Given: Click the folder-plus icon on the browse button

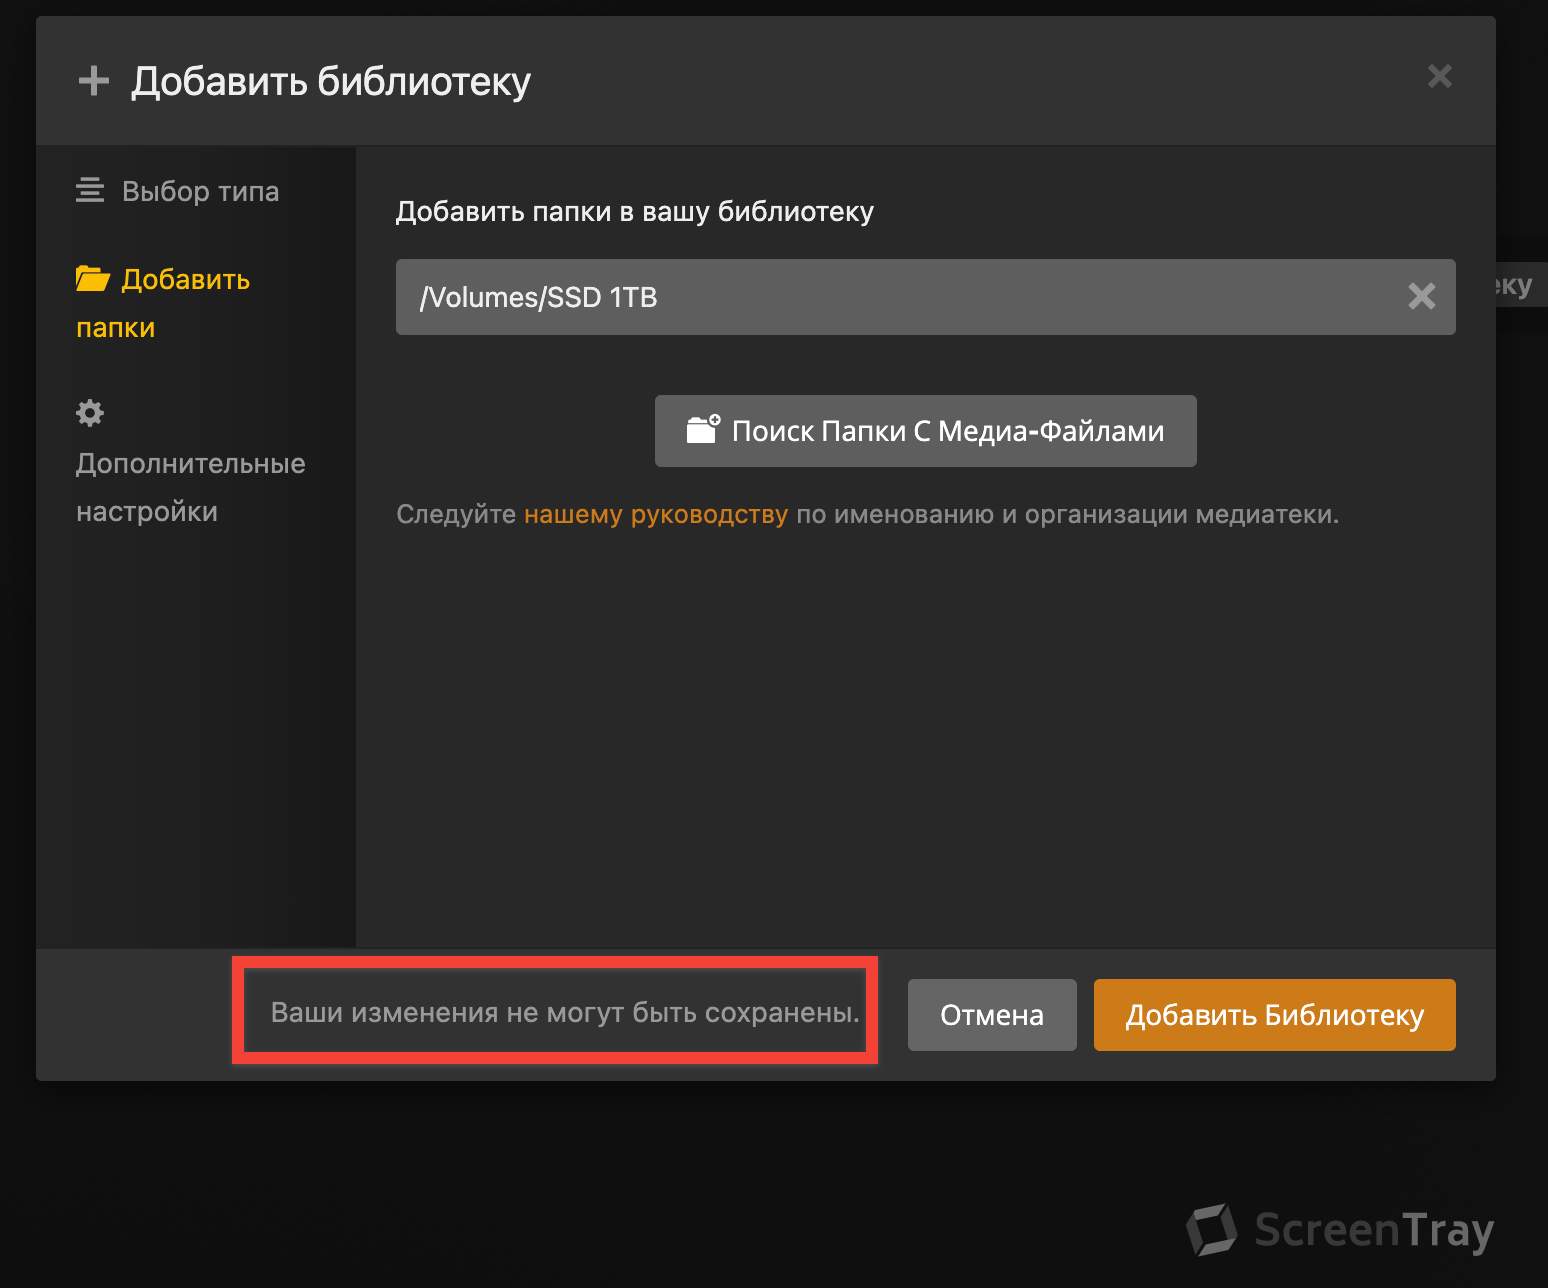Looking at the screenshot, I should [703, 430].
